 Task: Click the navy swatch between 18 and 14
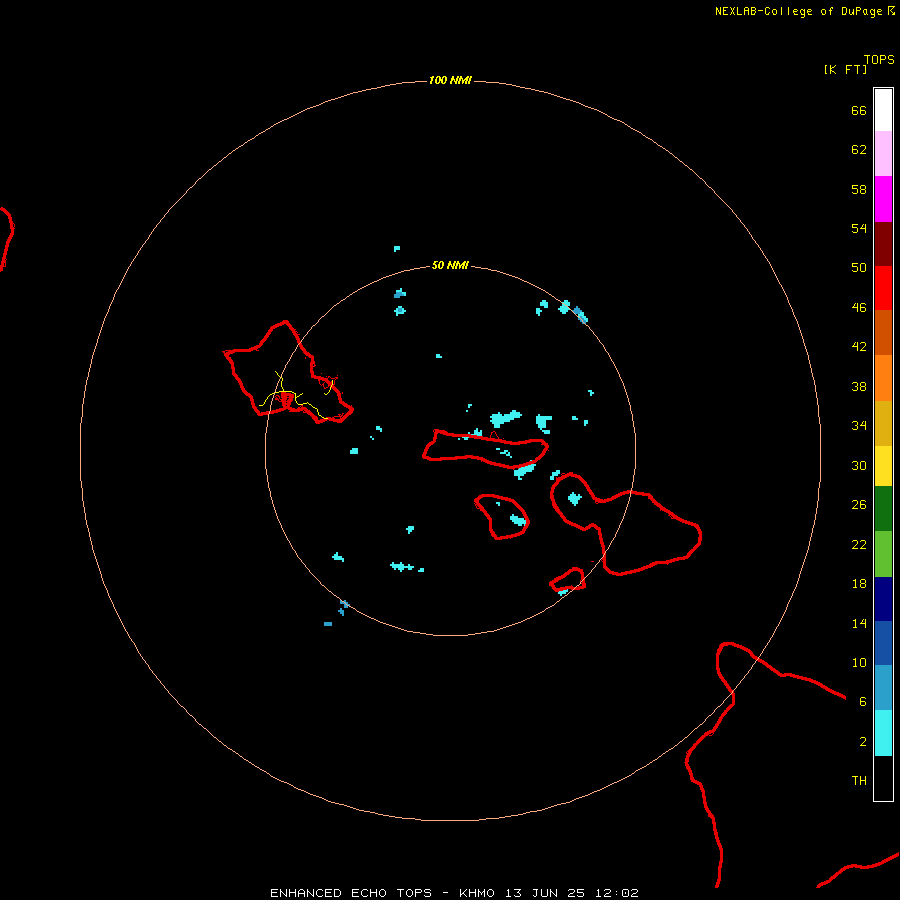tap(883, 599)
